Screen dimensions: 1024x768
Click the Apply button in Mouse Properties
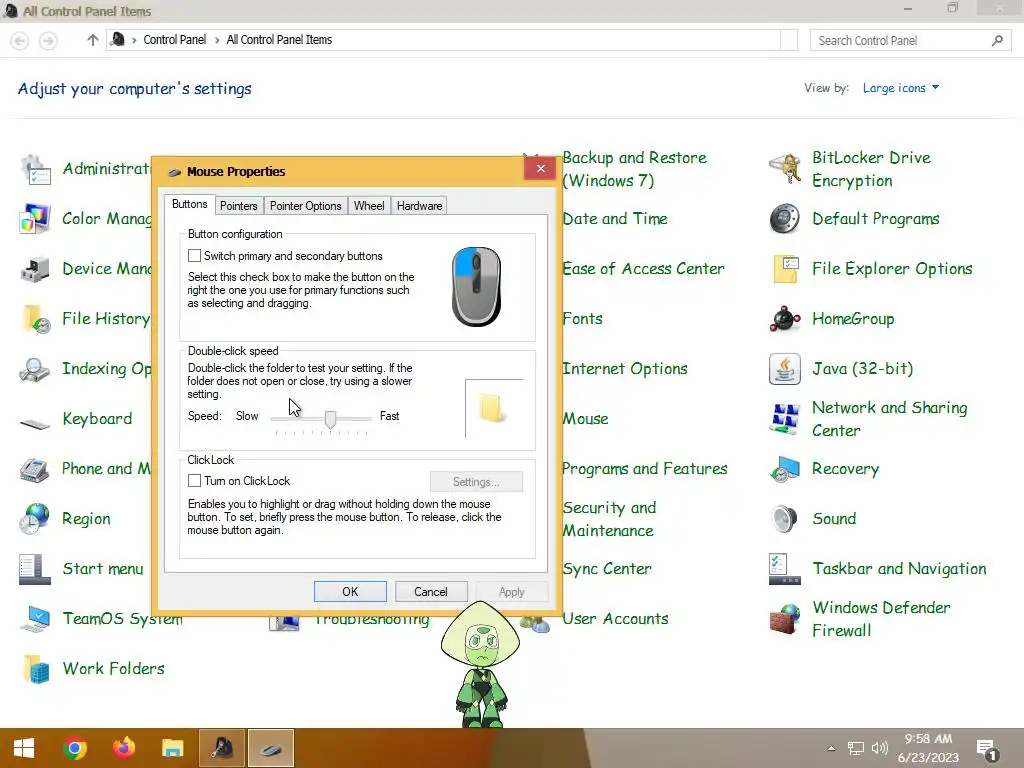pos(511,592)
